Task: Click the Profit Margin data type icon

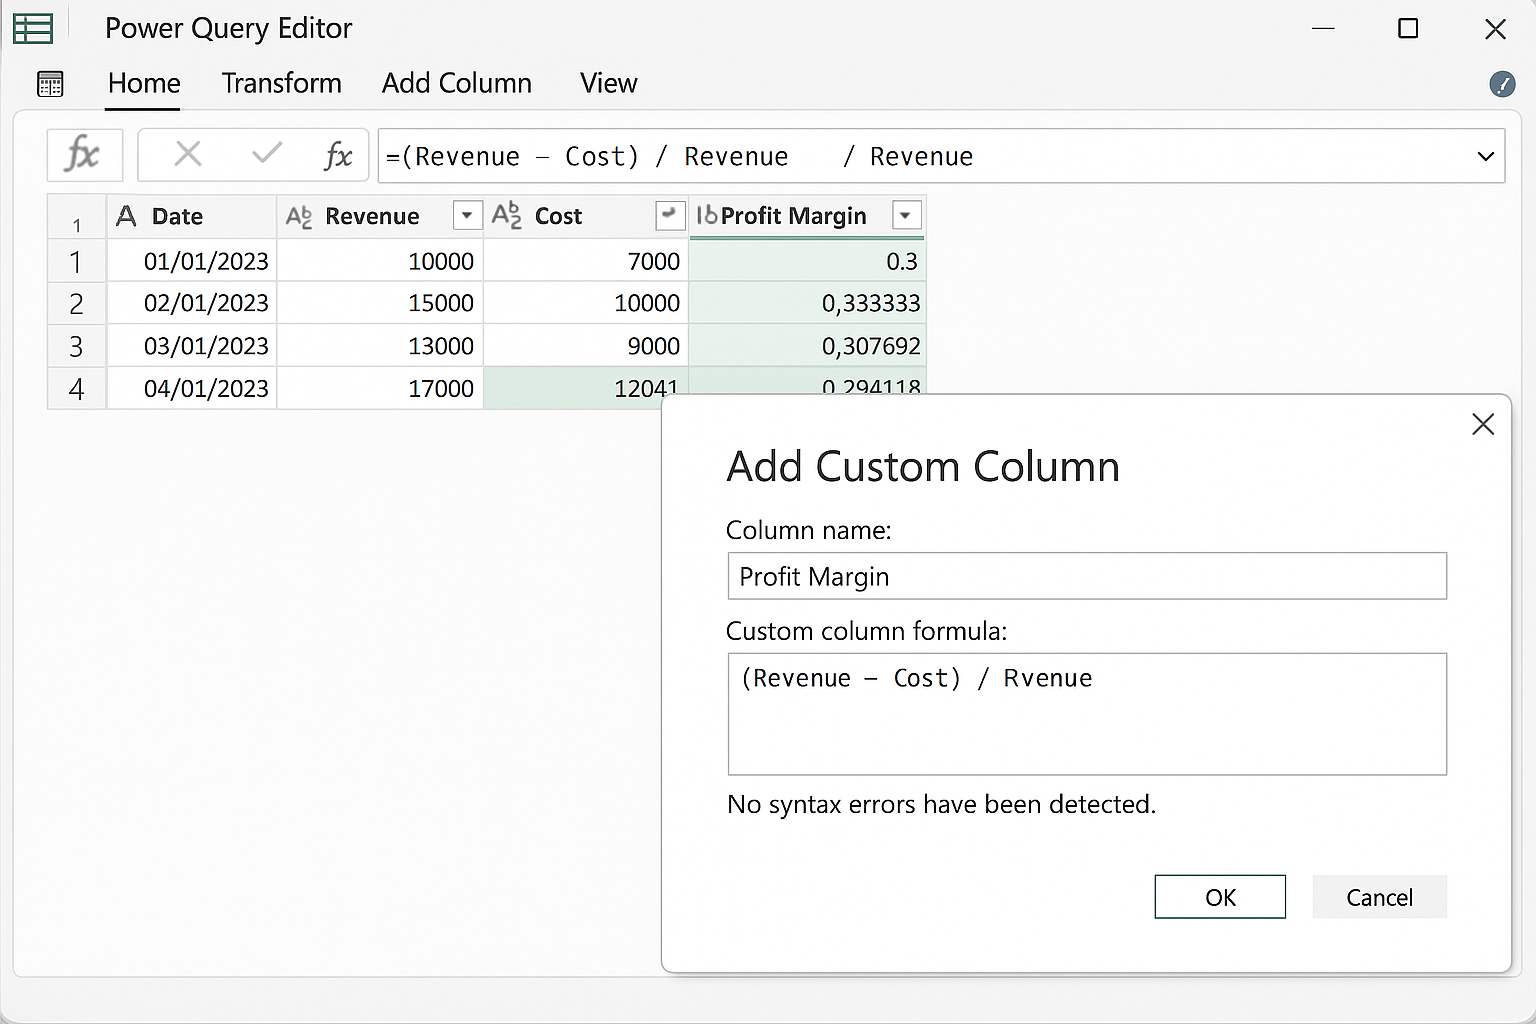Action: tap(707, 215)
